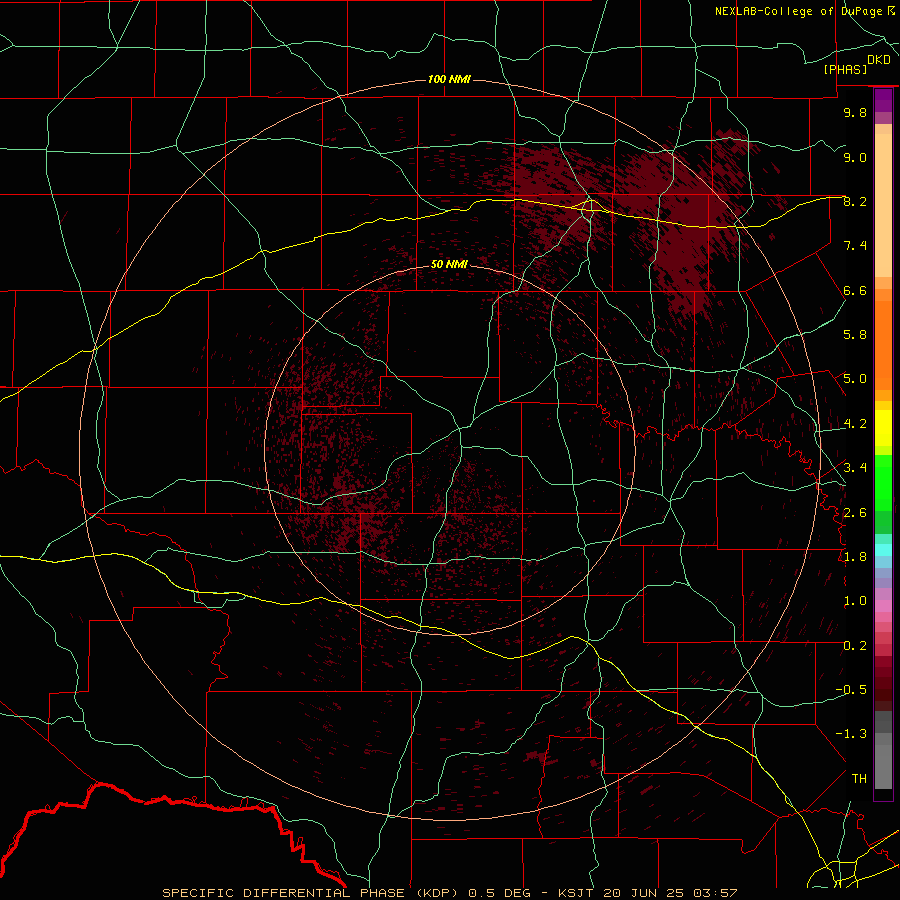Click the -0.5 color scale value
Screen dimensions: 900x900
coord(851,690)
